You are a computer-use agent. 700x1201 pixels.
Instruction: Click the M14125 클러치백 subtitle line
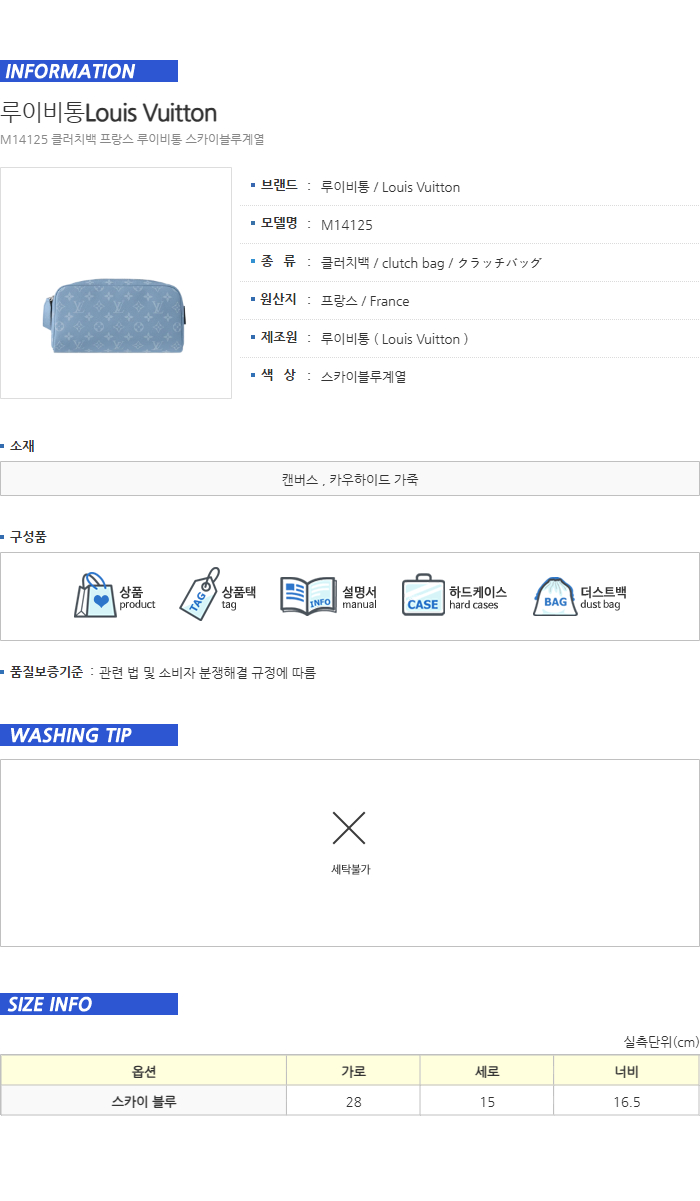(x=132, y=140)
